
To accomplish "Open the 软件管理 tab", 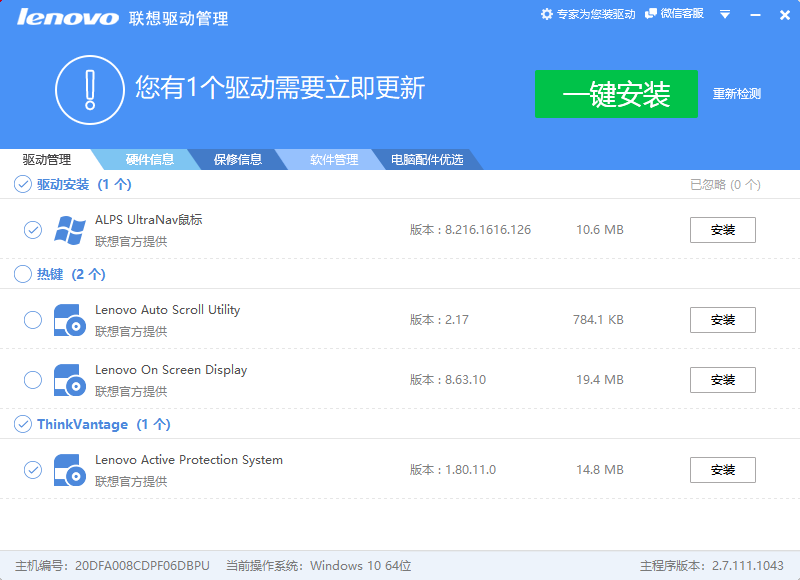I will 334,160.
